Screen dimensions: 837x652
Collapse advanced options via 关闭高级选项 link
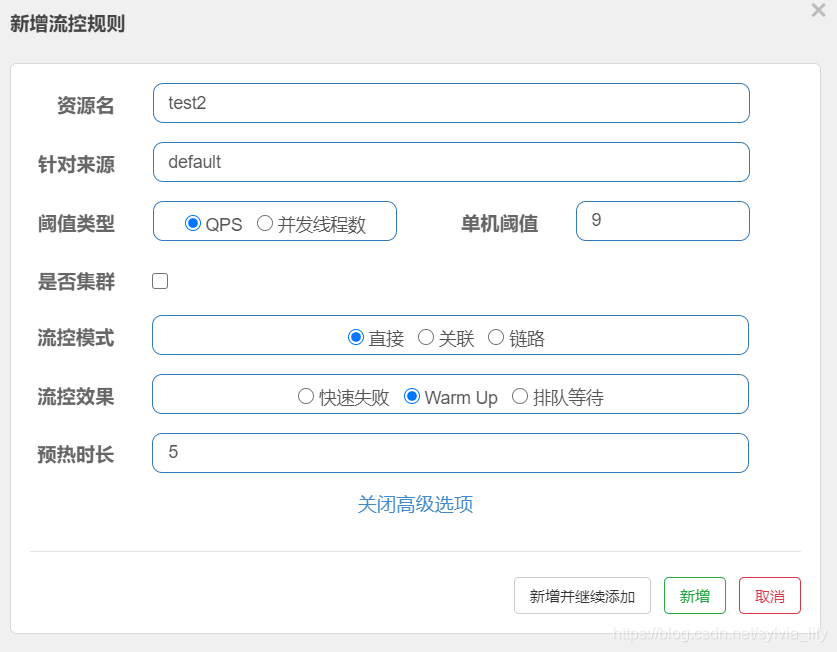click(415, 504)
